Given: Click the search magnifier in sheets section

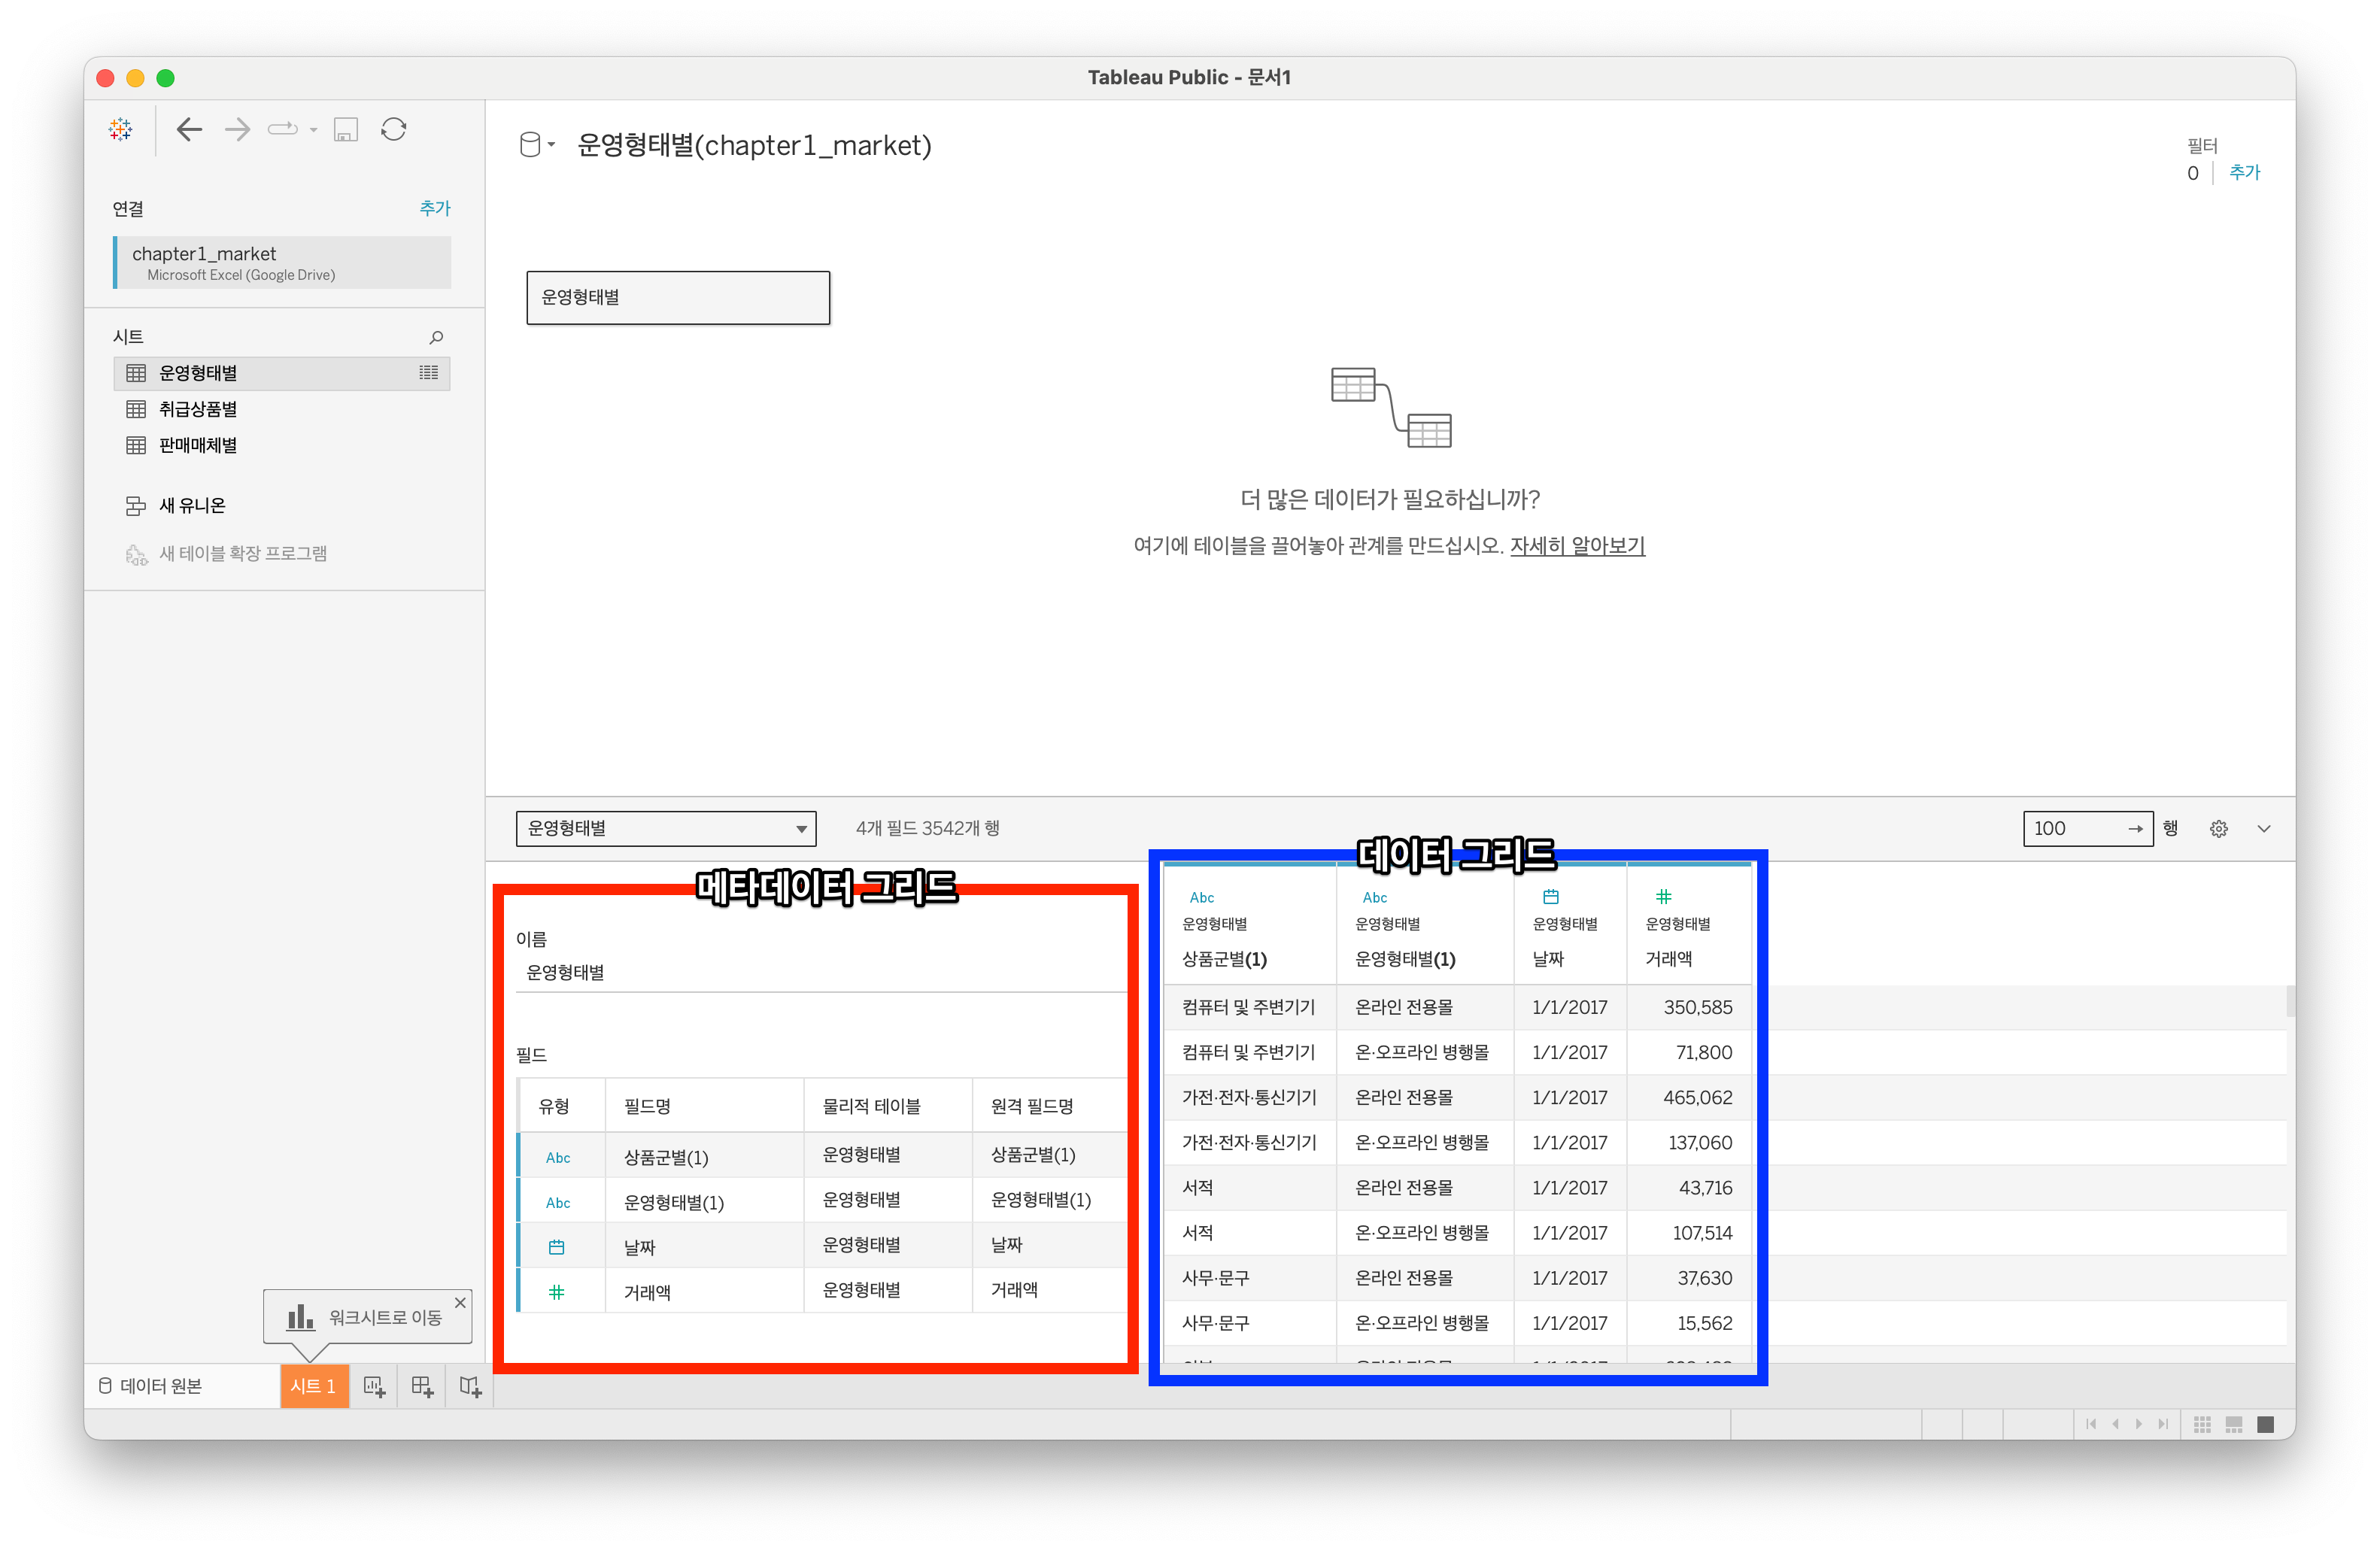Looking at the screenshot, I should 436,337.
